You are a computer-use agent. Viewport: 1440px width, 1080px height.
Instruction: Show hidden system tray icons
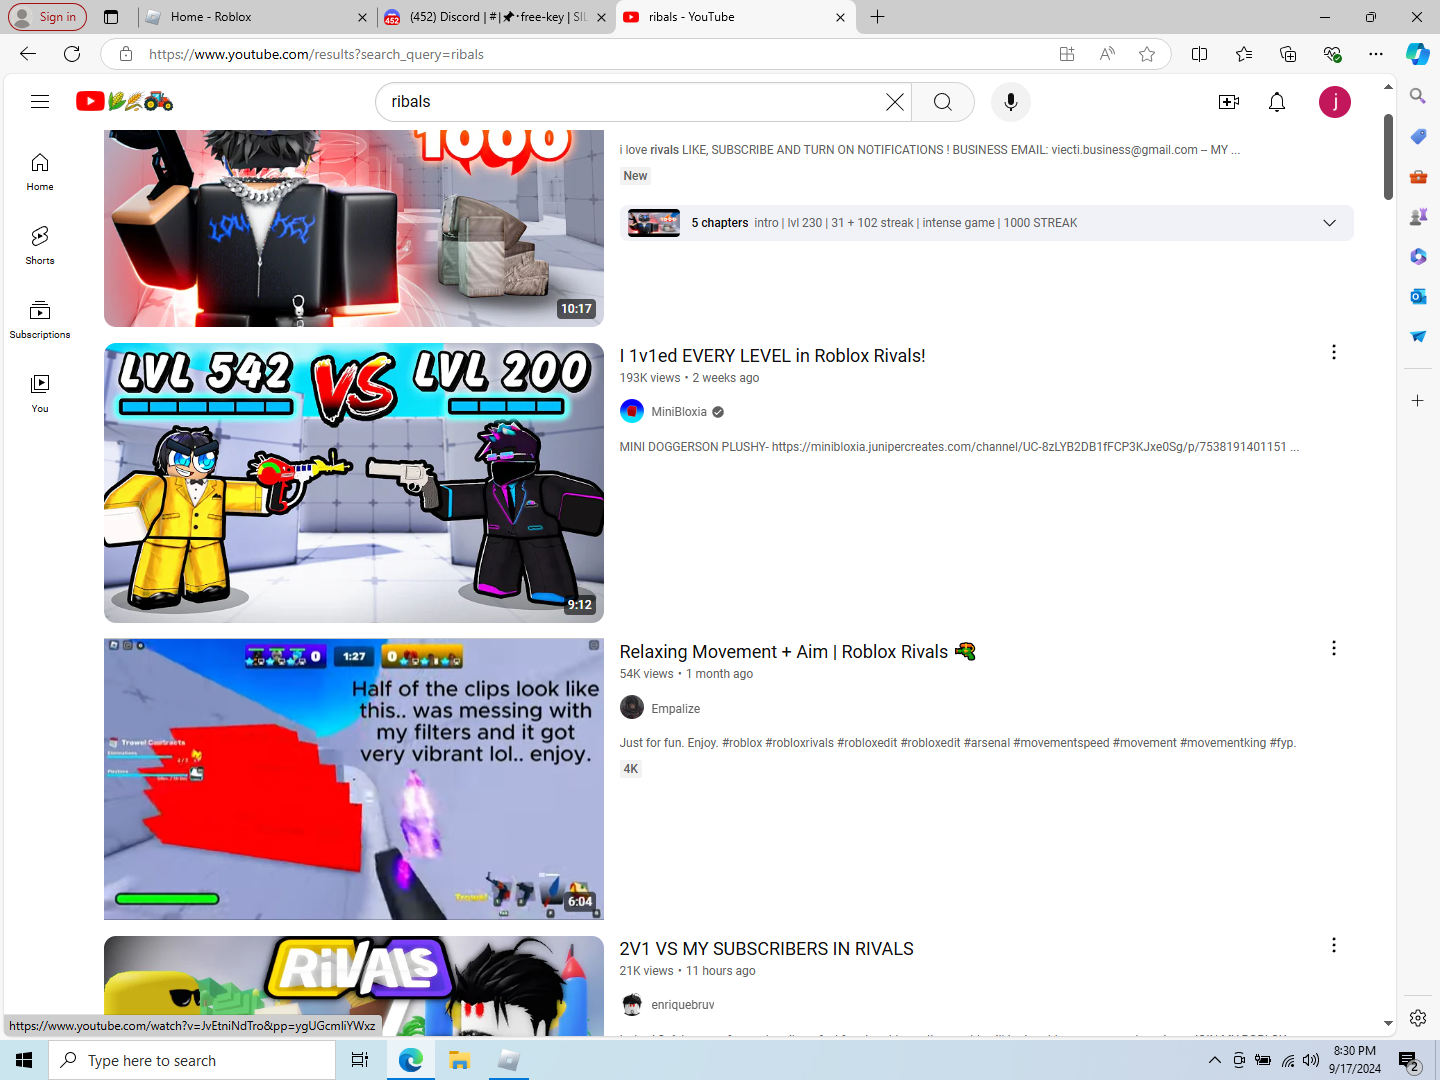pos(1215,1060)
